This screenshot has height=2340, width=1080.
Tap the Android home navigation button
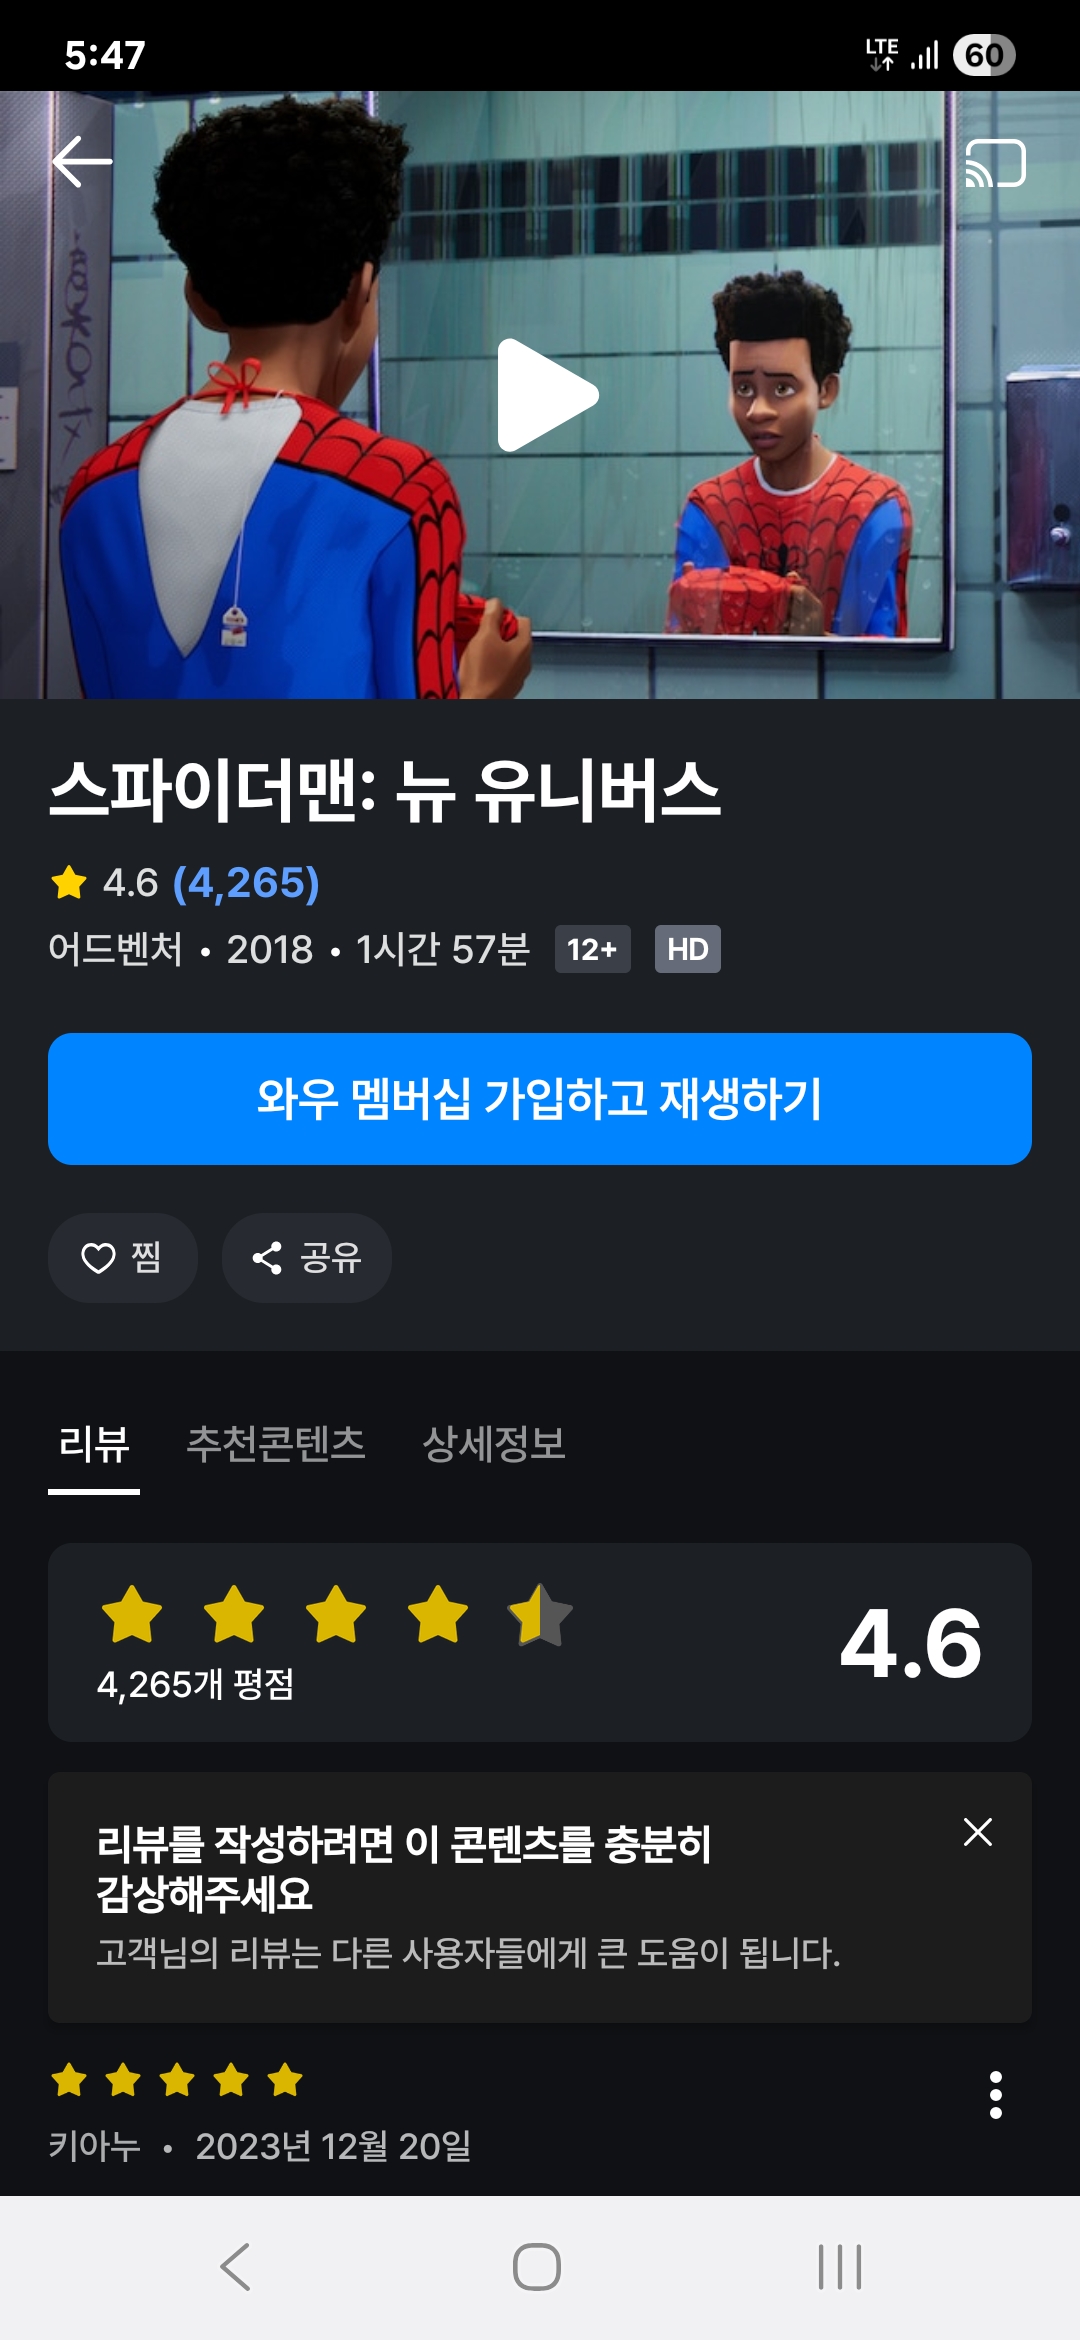537,2267
